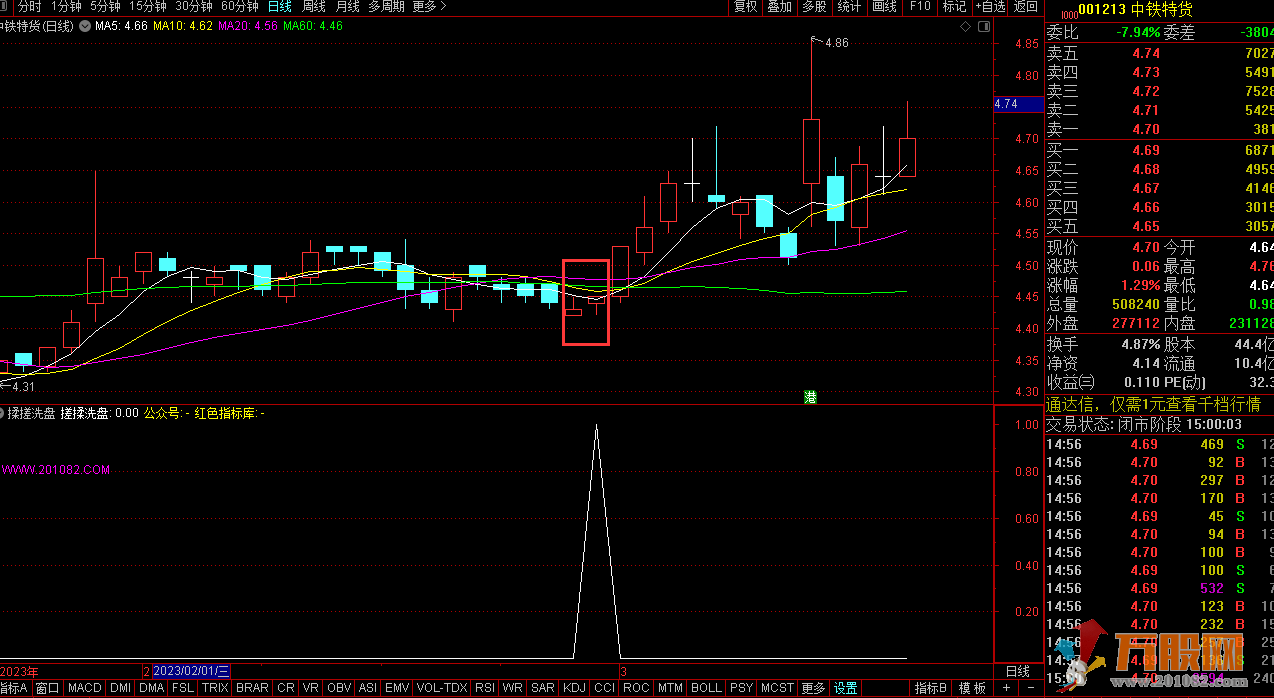Open the 模板 template menu
Image resolution: width=1274 pixels, height=698 pixels.
tap(972, 688)
